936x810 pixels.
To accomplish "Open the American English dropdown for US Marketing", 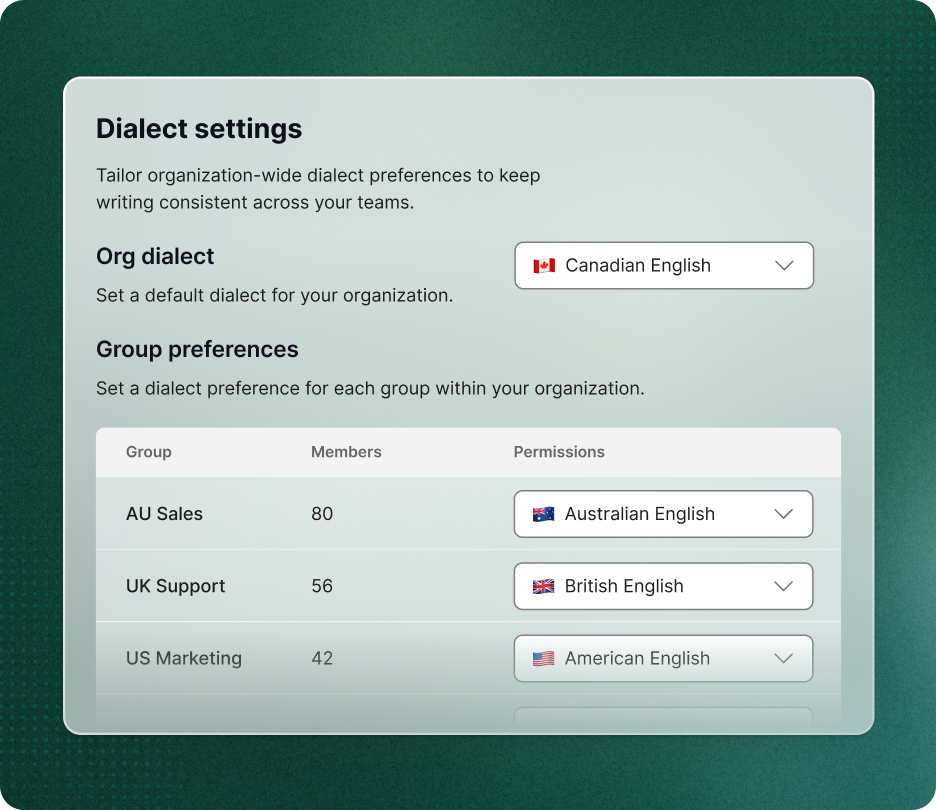I will click(663, 658).
